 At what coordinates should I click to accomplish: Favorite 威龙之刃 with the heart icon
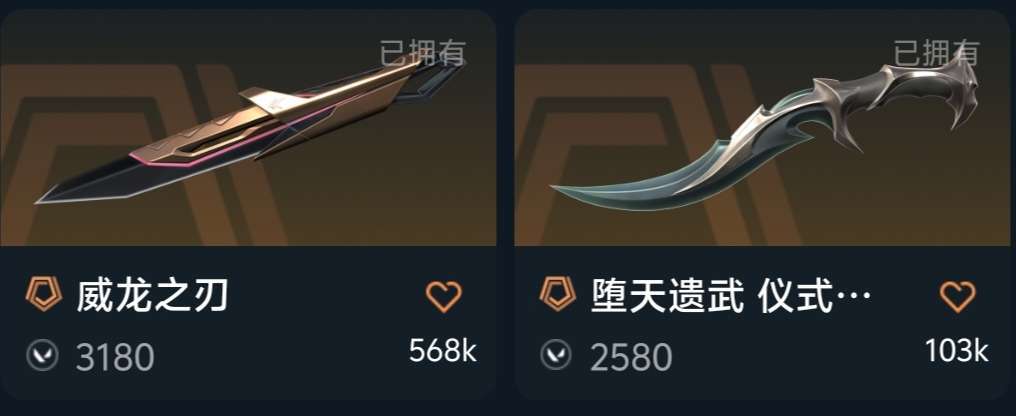444,297
